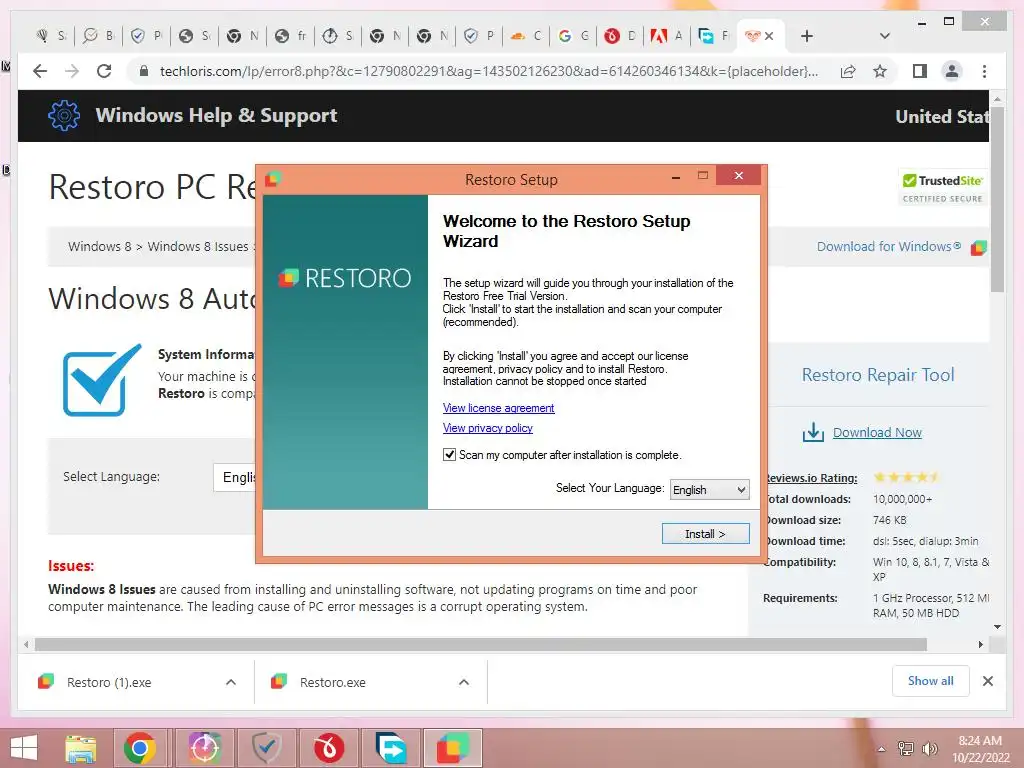Click the star rating icons
This screenshot has width=1024, height=768.
906,477
